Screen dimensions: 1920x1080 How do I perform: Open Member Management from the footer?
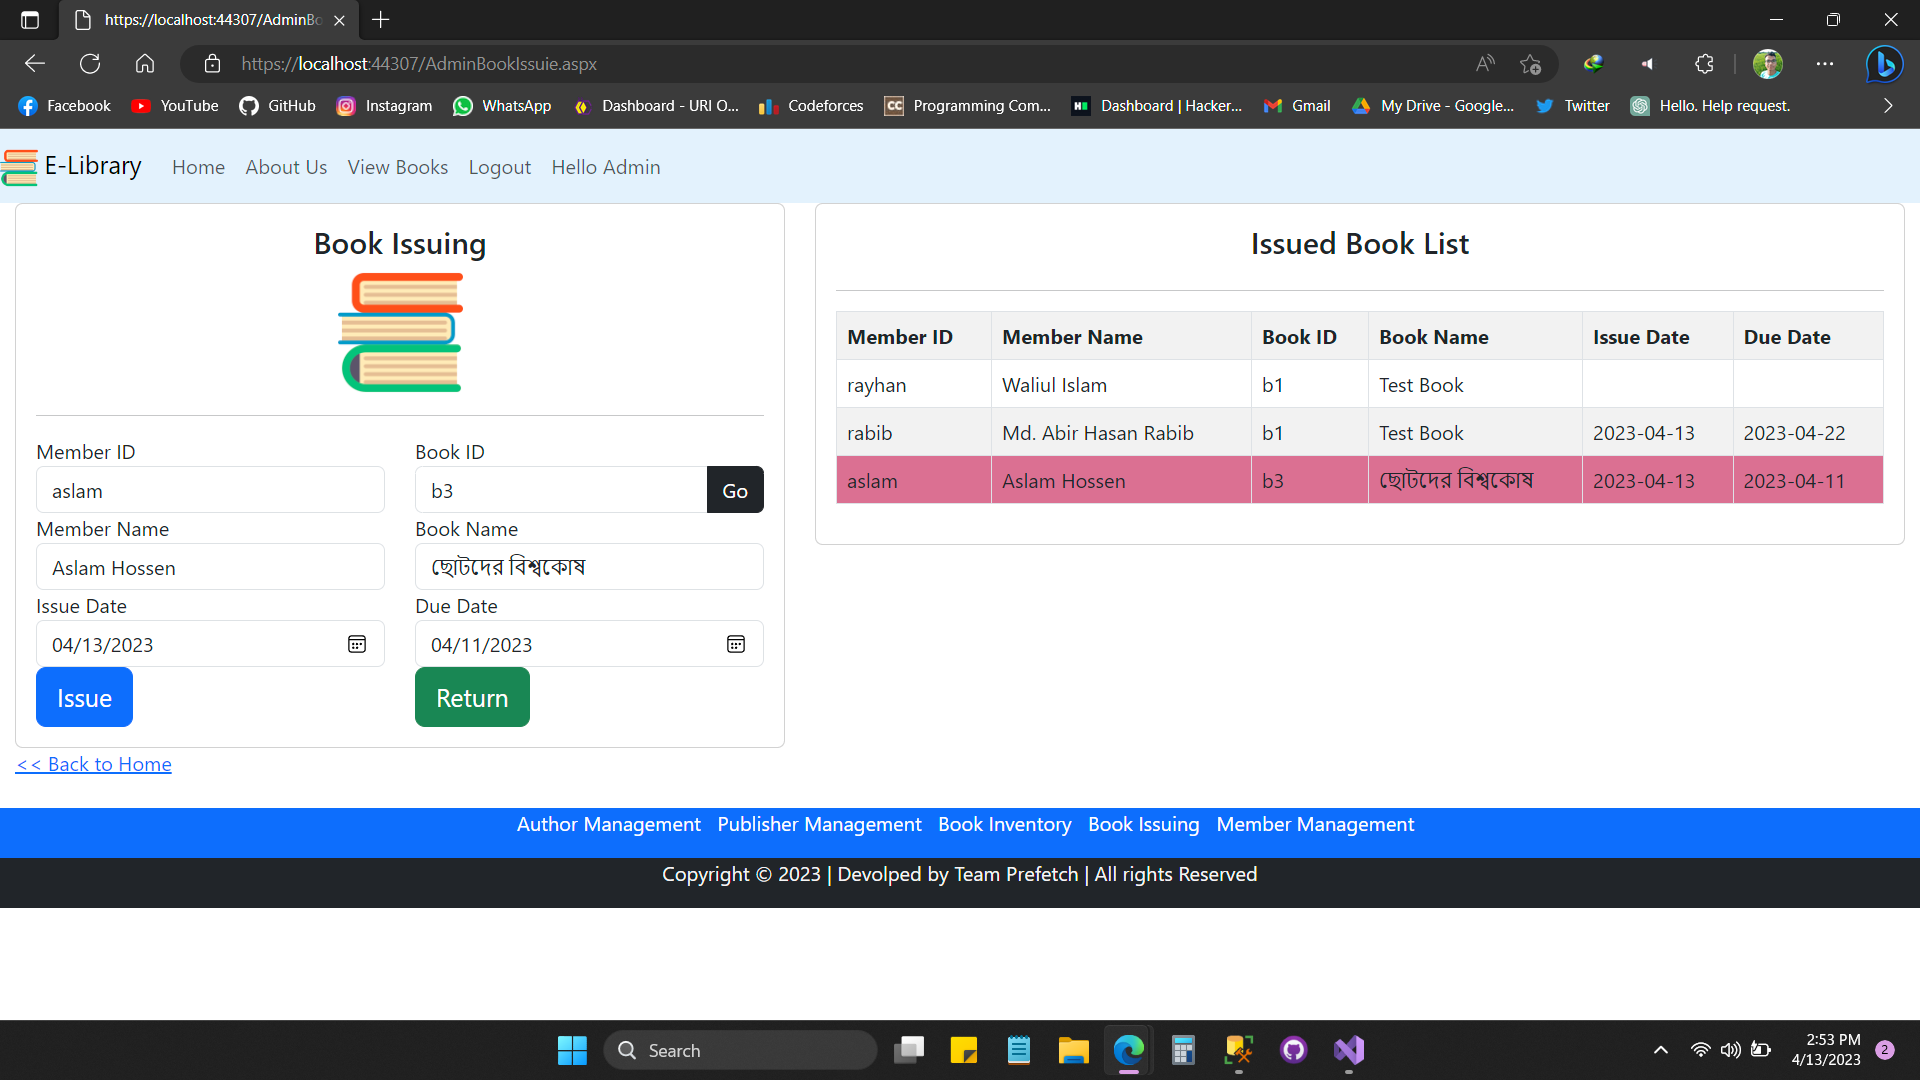1315,824
